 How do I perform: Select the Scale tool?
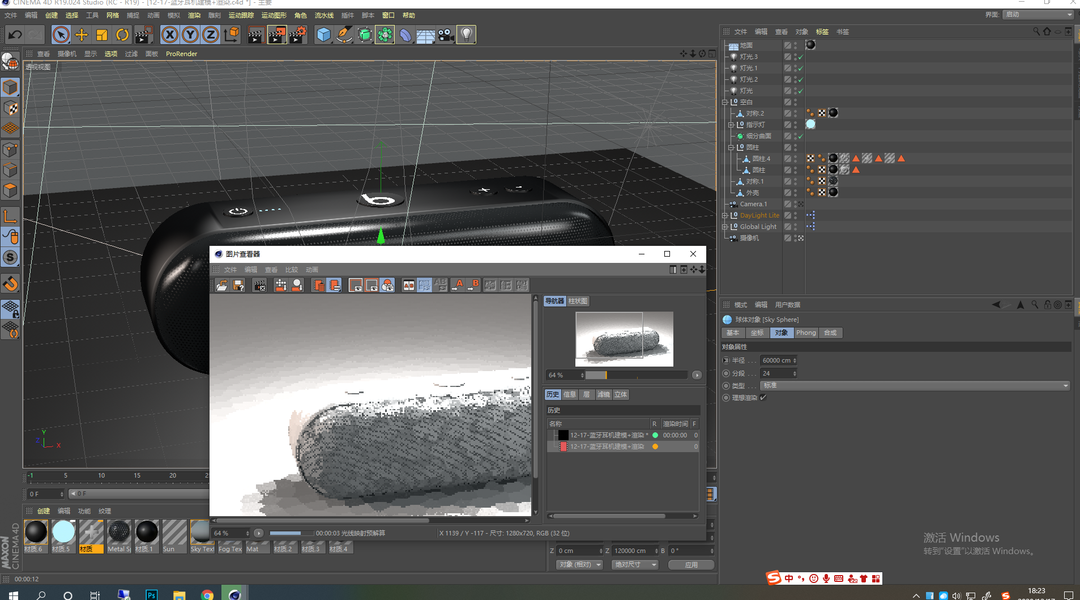pyautogui.click(x=102, y=34)
